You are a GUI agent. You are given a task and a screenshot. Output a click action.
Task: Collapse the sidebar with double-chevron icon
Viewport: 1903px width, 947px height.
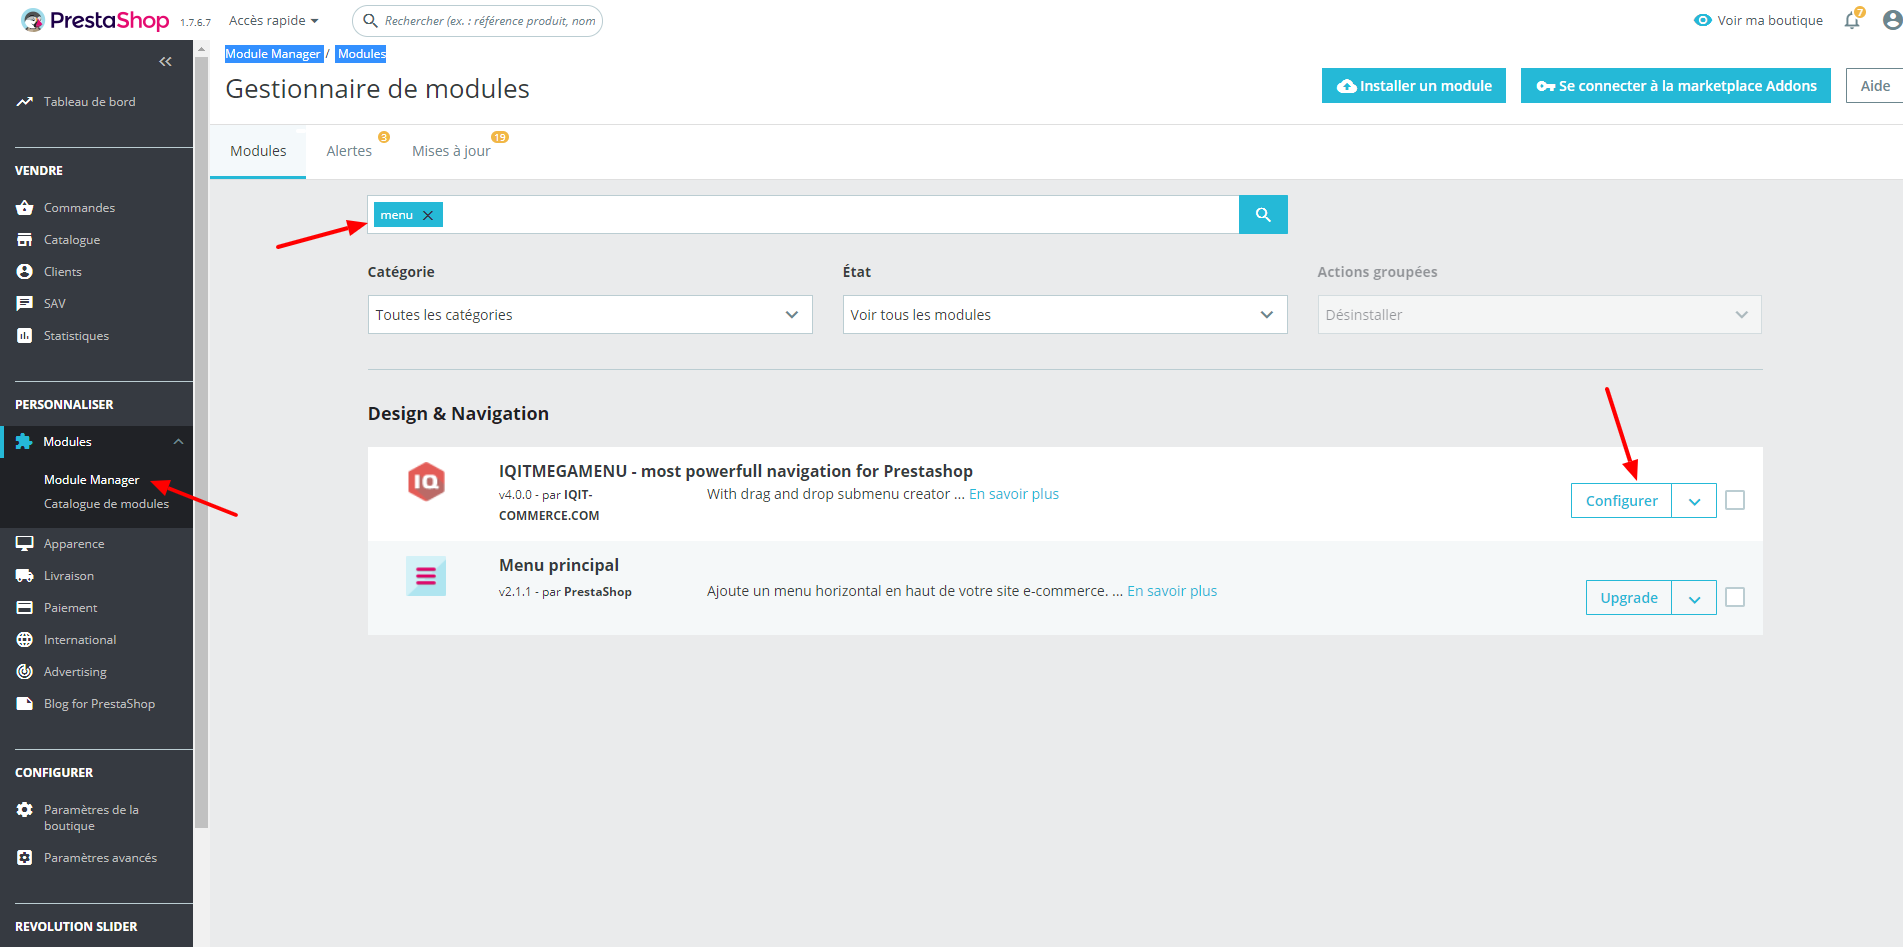click(166, 62)
